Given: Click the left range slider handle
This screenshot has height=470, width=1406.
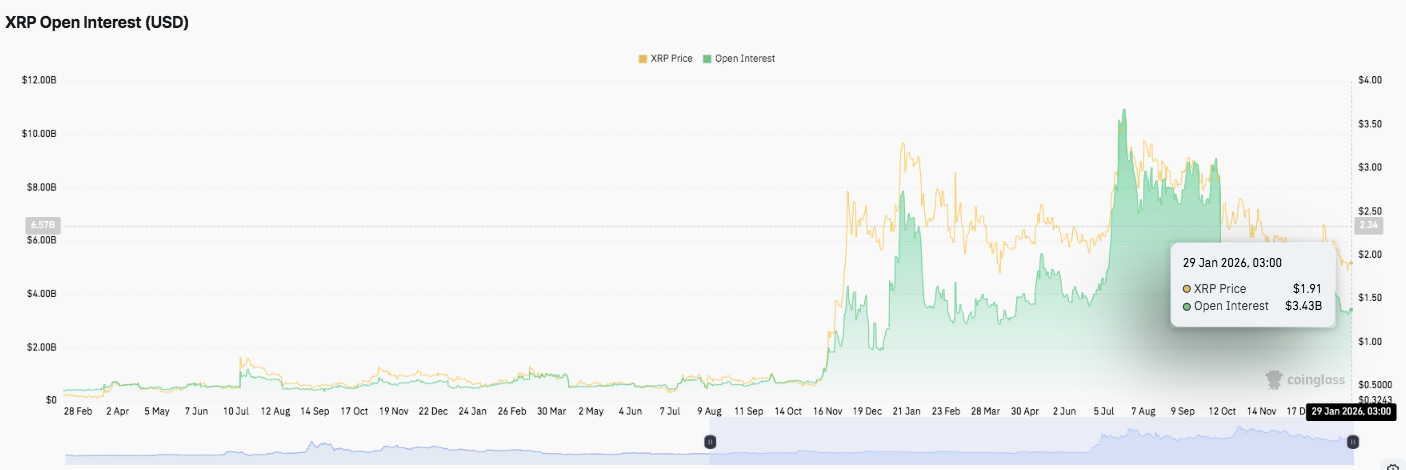Looking at the screenshot, I should coord(710,441).
